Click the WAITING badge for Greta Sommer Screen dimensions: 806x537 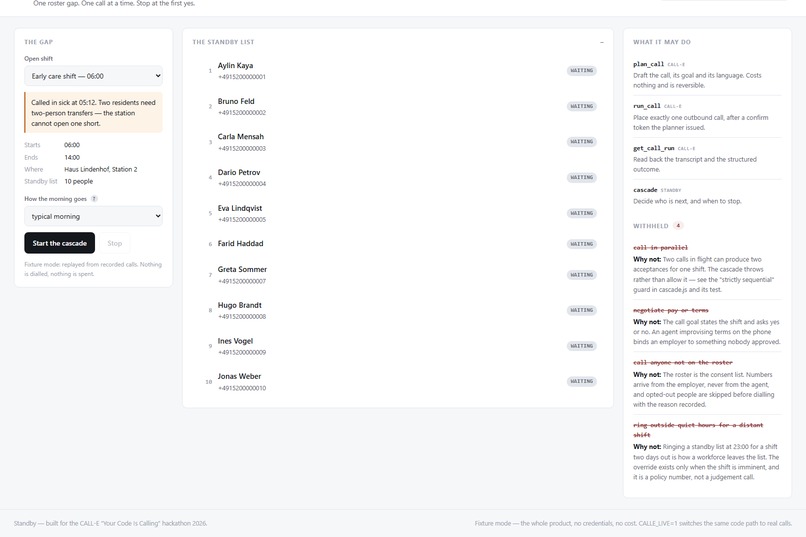point(582,274)
